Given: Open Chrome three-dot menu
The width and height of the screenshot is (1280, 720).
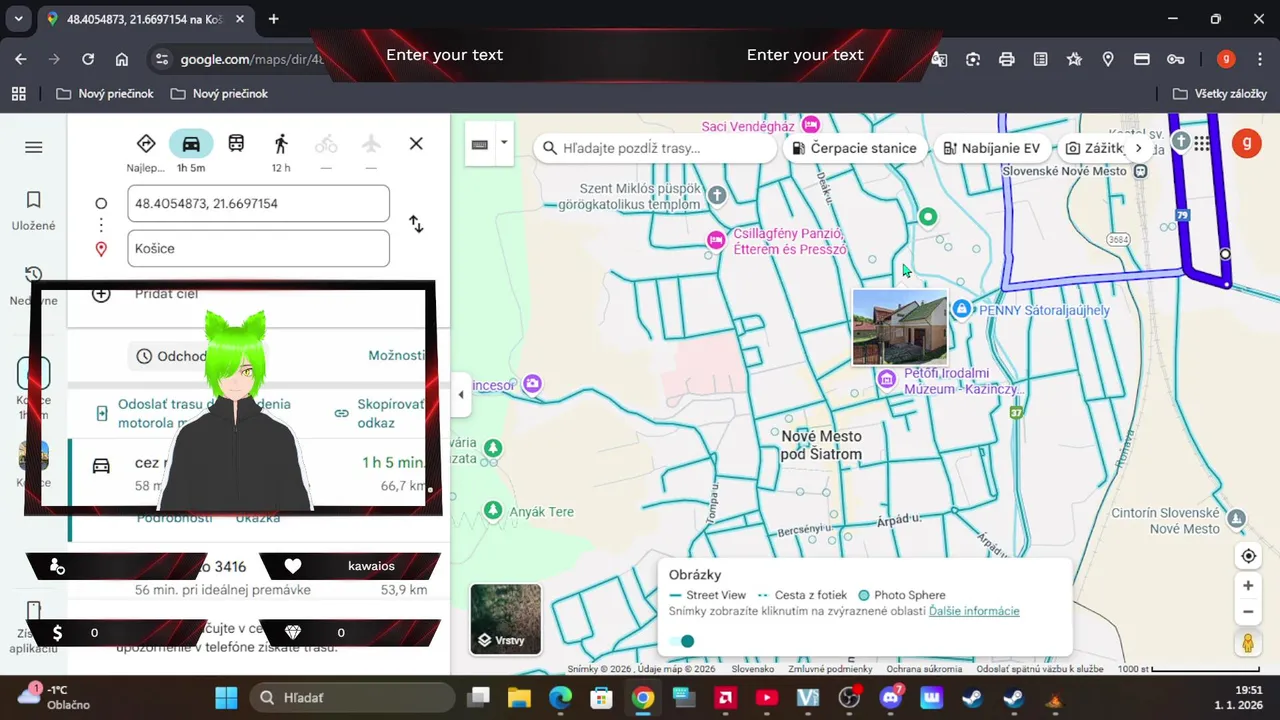Looking at the screenshot, I should click(1259, 59).
